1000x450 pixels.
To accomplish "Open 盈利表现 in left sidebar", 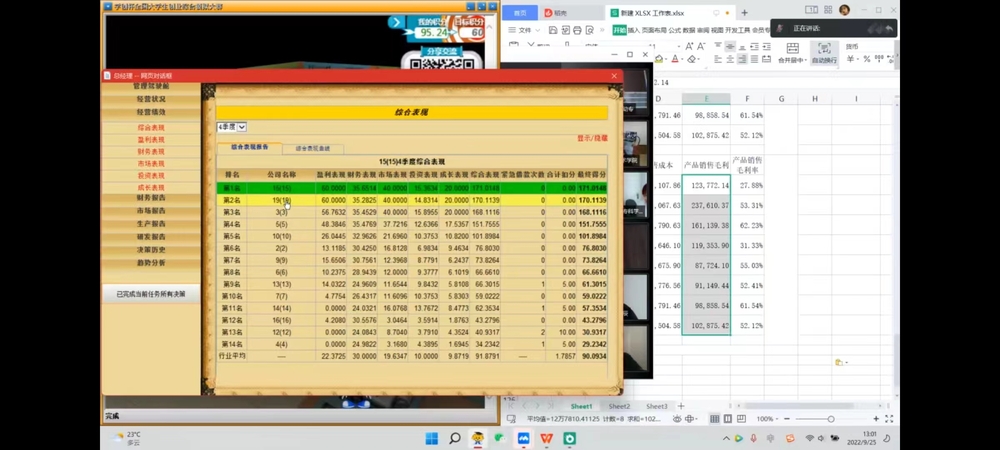I will tap(151, 140).
